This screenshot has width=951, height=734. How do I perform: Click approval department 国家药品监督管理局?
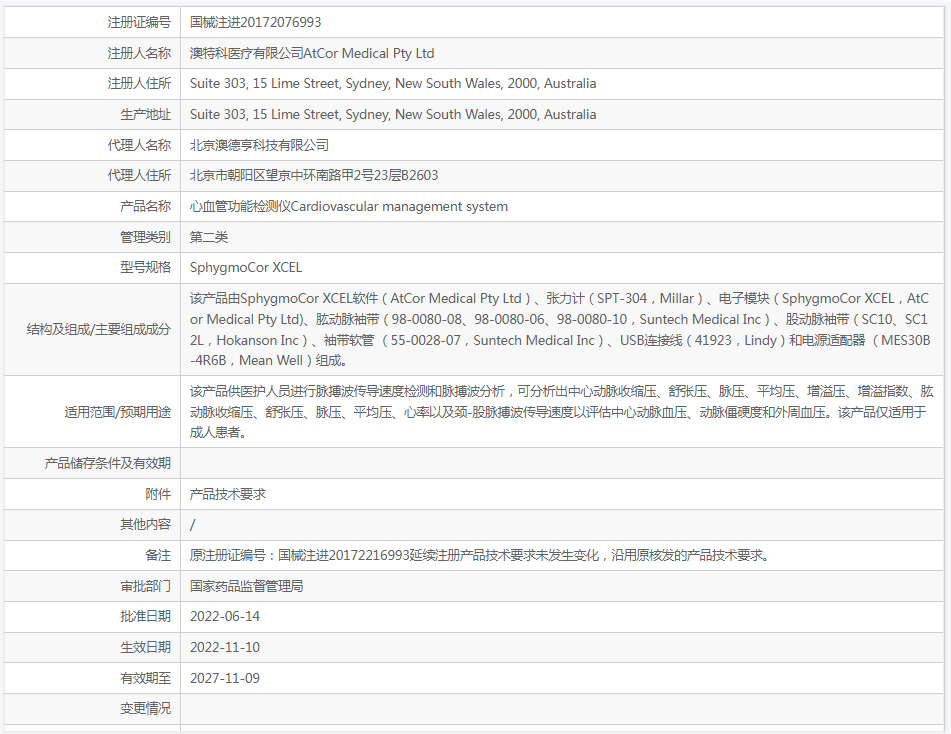246,586
